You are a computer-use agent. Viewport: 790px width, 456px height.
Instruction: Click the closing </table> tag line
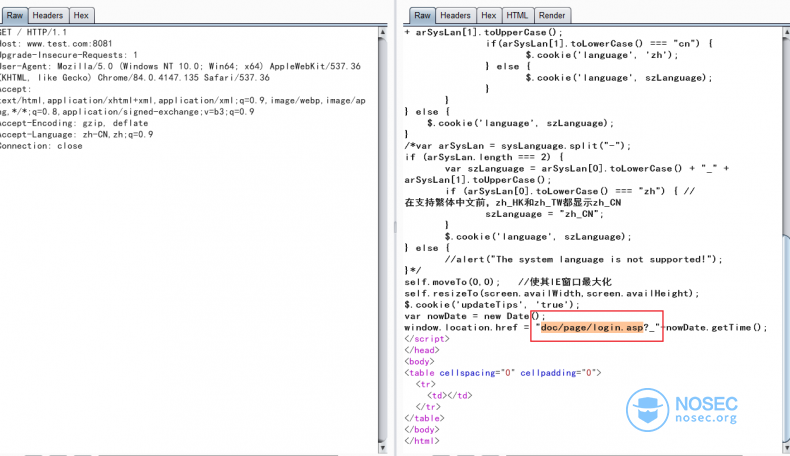424,418
